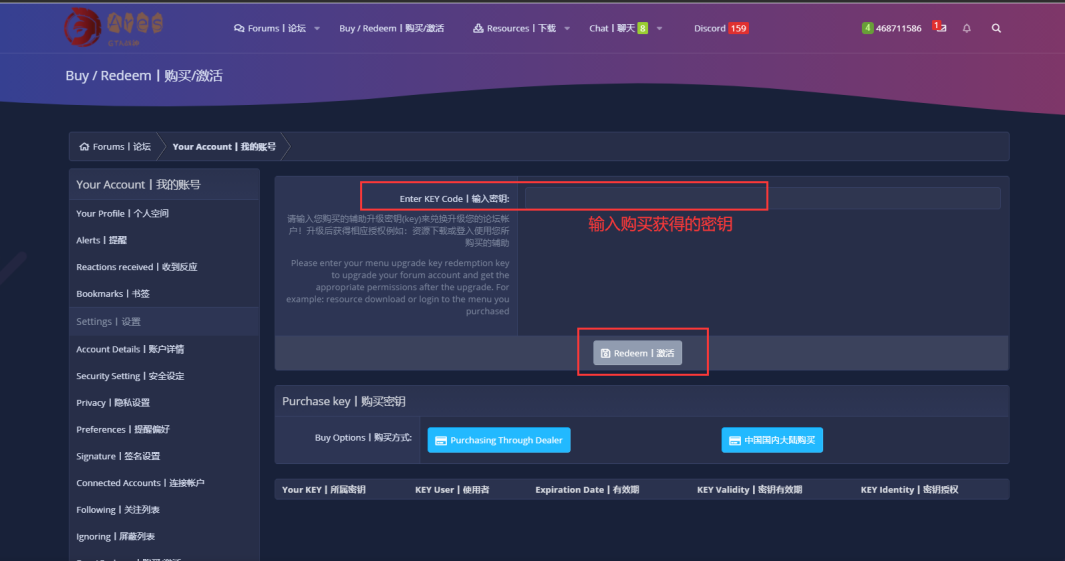Open Resources | 下载 nav item
Image resolution: width=1065 pixels, height=561 pixels.
coord(514,29)
